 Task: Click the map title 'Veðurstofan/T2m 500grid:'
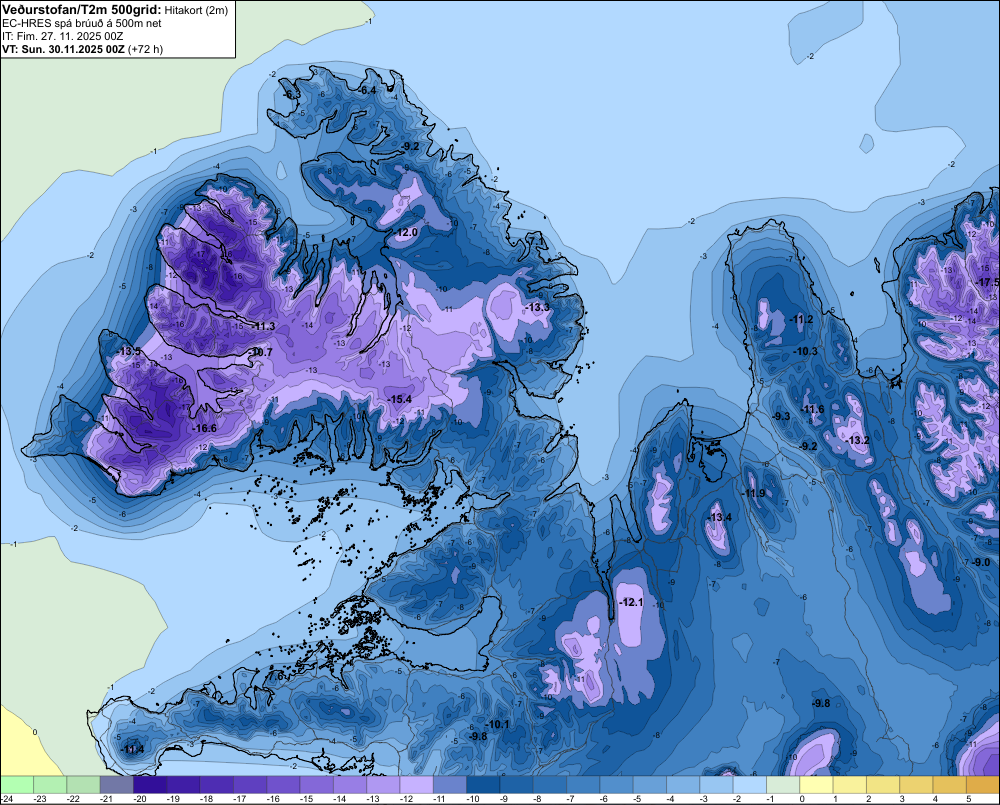(82, 10)
